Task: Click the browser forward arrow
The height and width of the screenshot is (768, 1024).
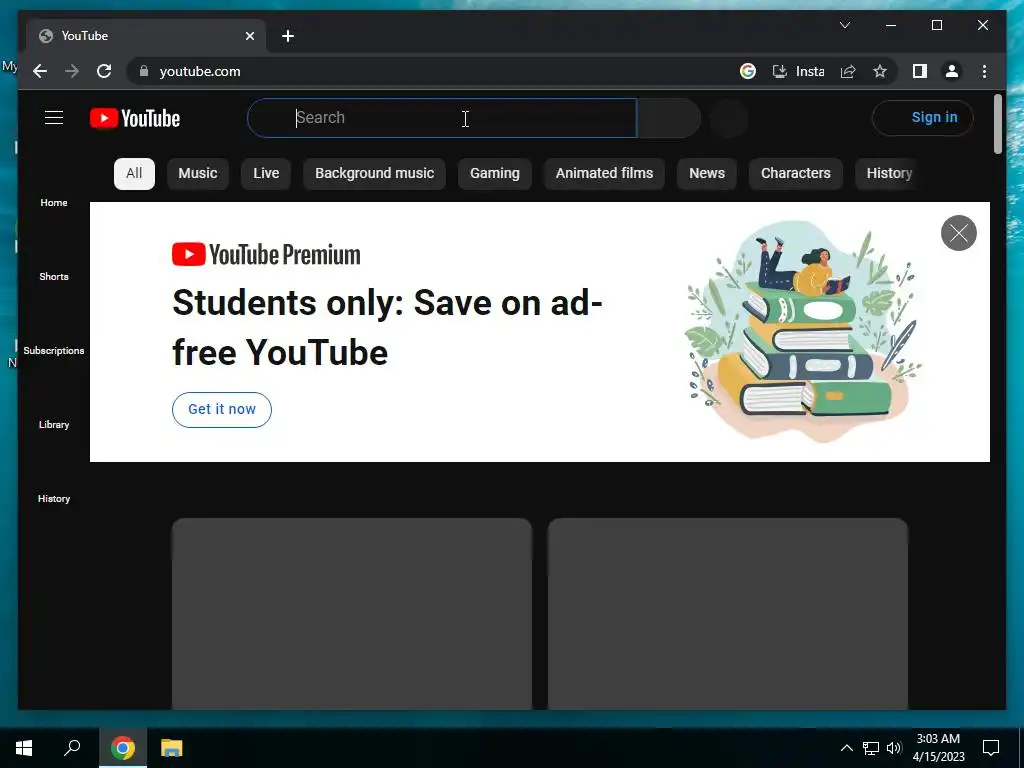Action: click(72, 71)
